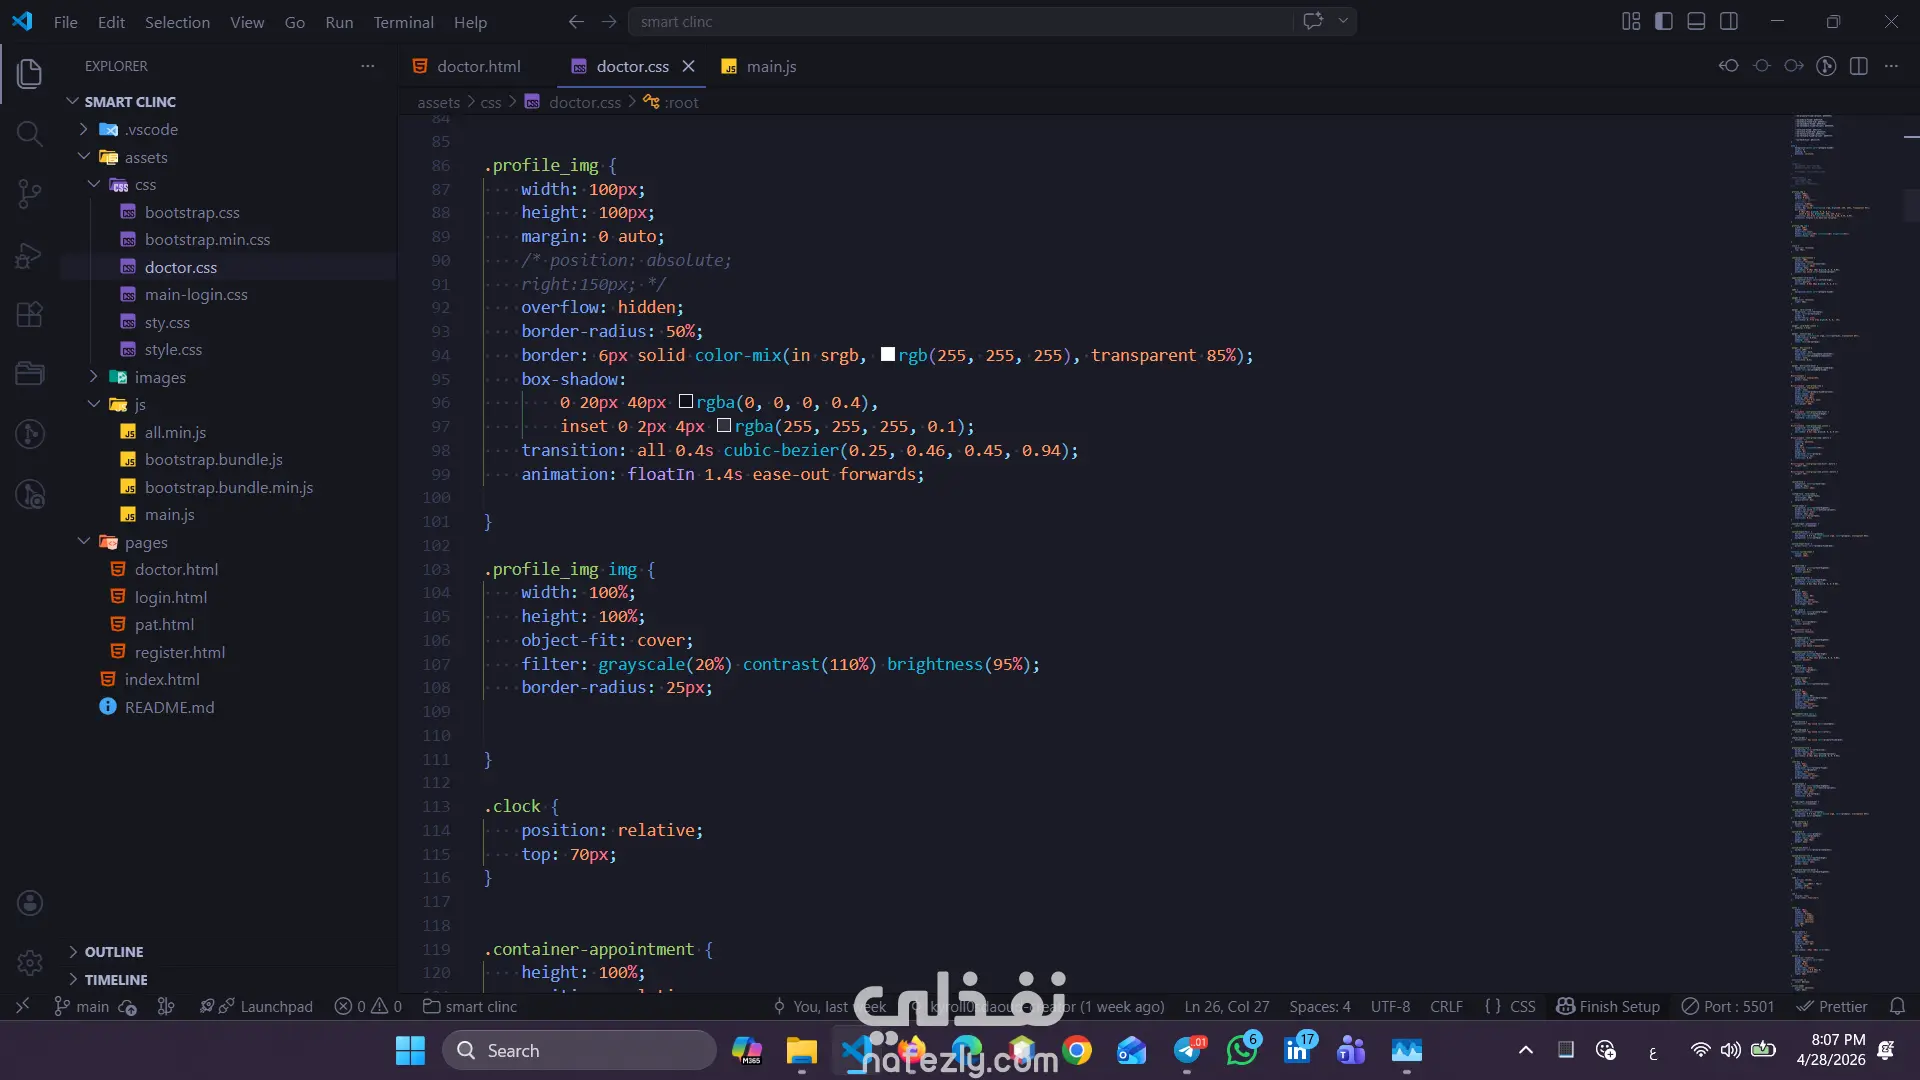Publish branch with the cloud icon in status bar
The width and height of the screenshot is (1920, 1080).
(x=127, y=1007)
